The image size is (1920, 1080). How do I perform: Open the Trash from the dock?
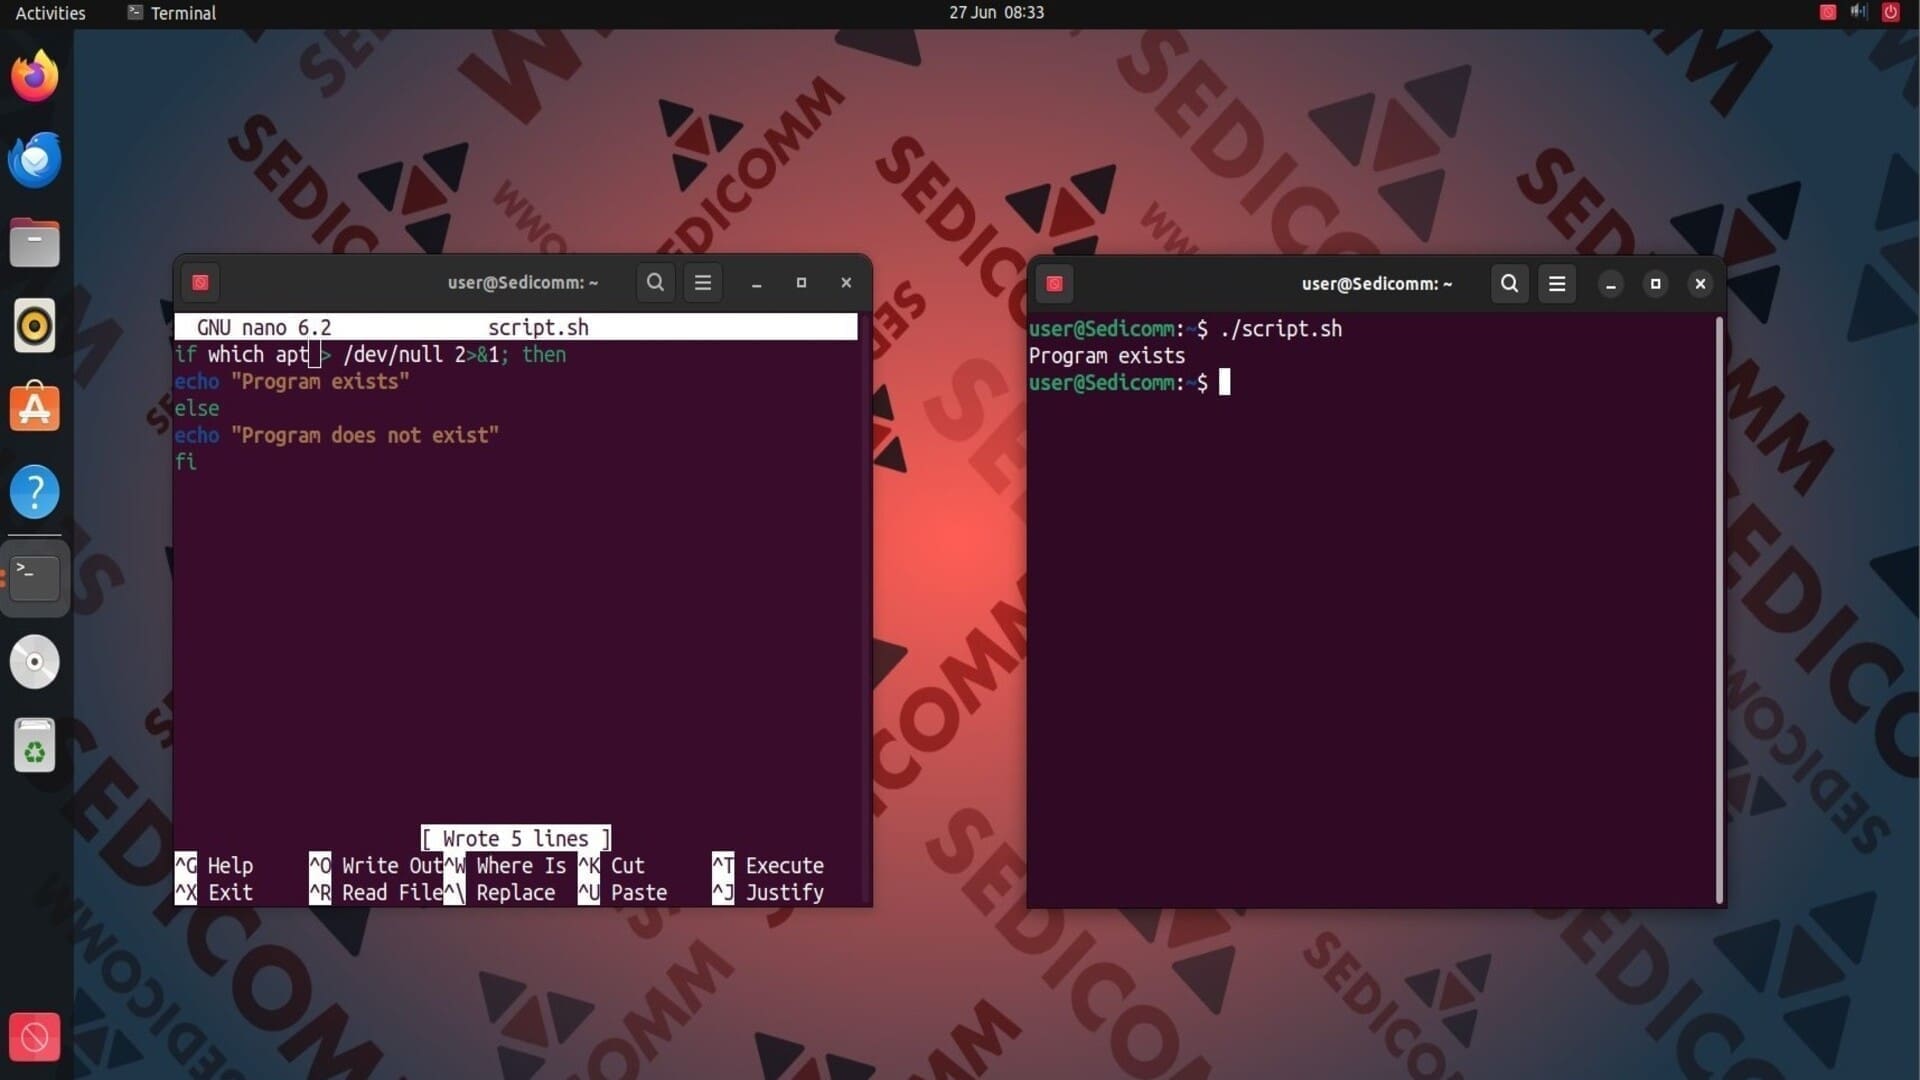[35, 745]
